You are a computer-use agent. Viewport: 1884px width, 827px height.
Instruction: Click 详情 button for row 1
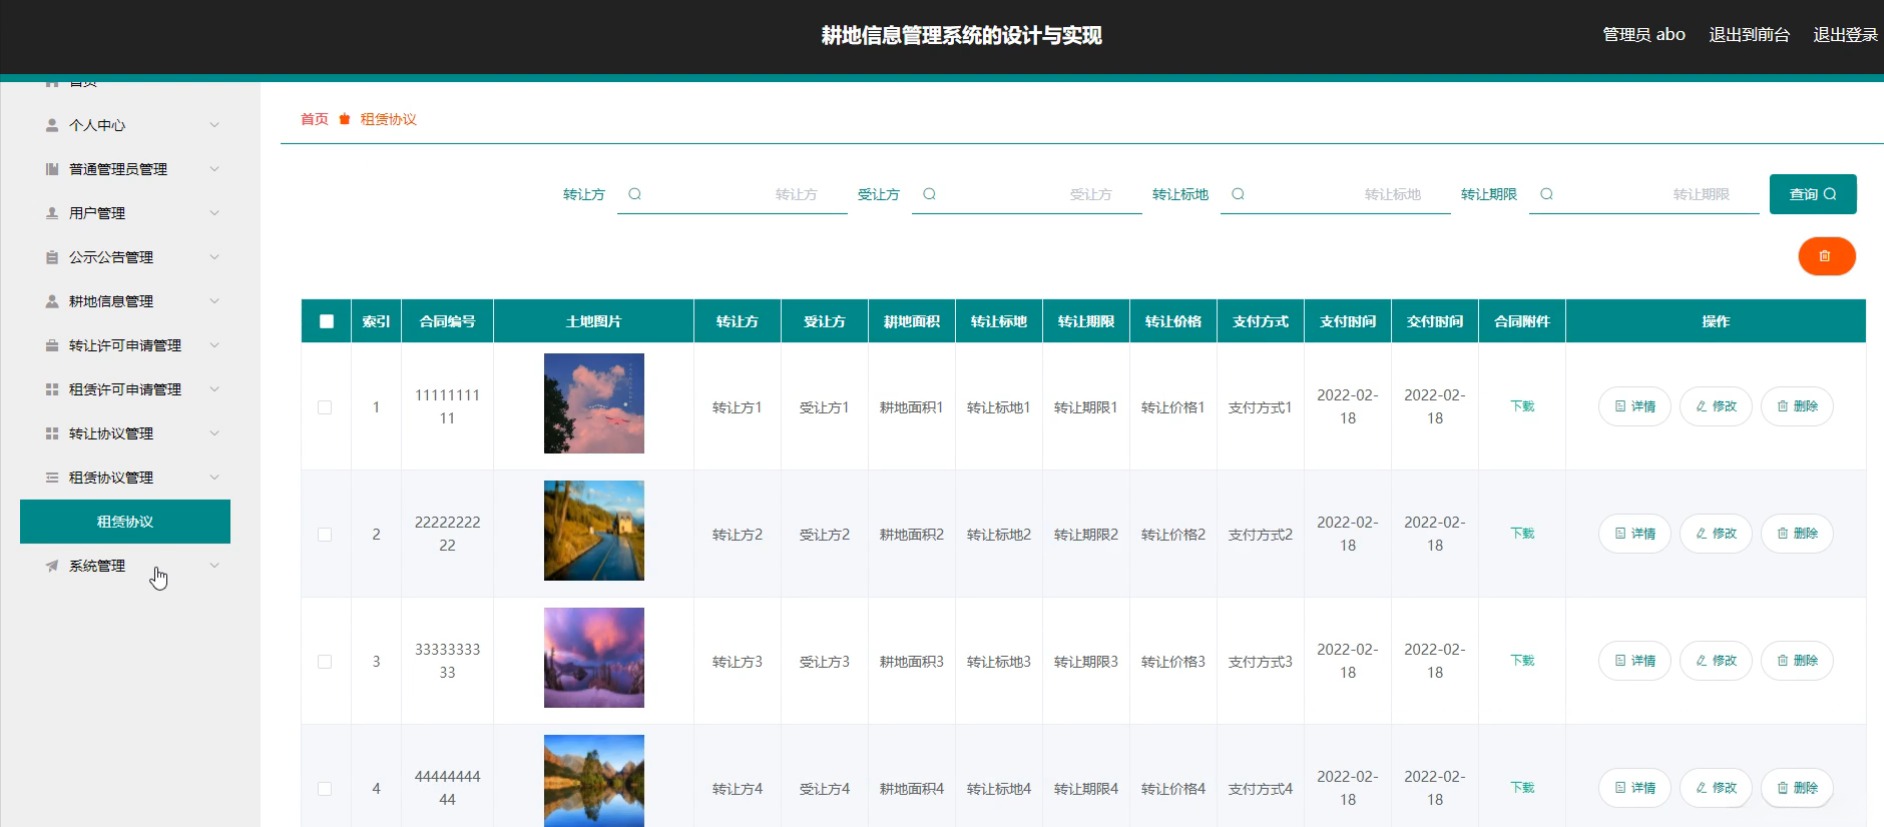pos(1635,406)
